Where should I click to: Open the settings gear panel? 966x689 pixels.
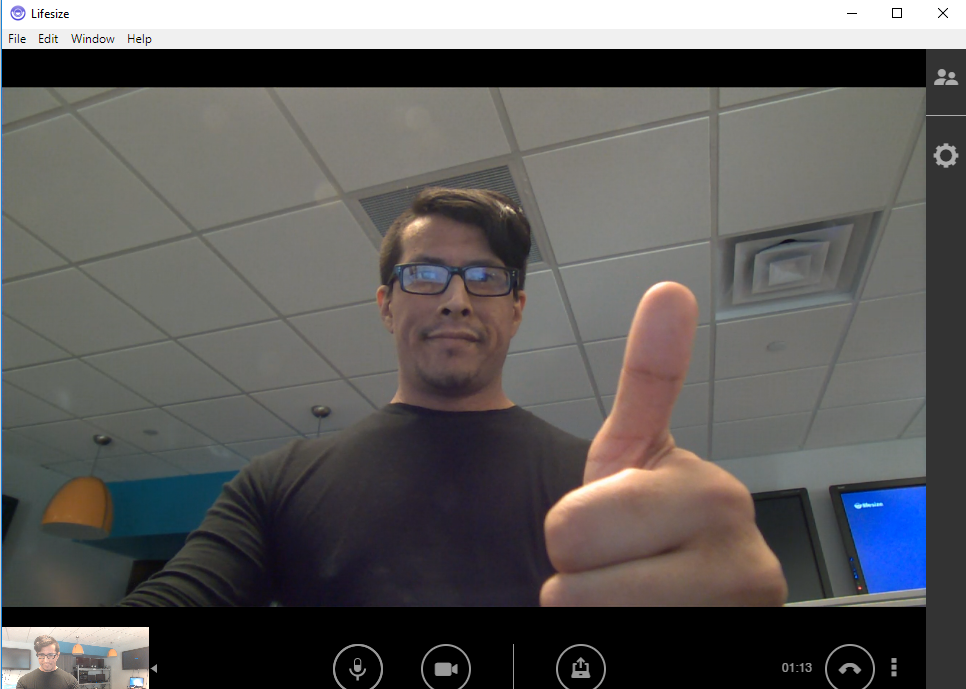tap(945, 155)
